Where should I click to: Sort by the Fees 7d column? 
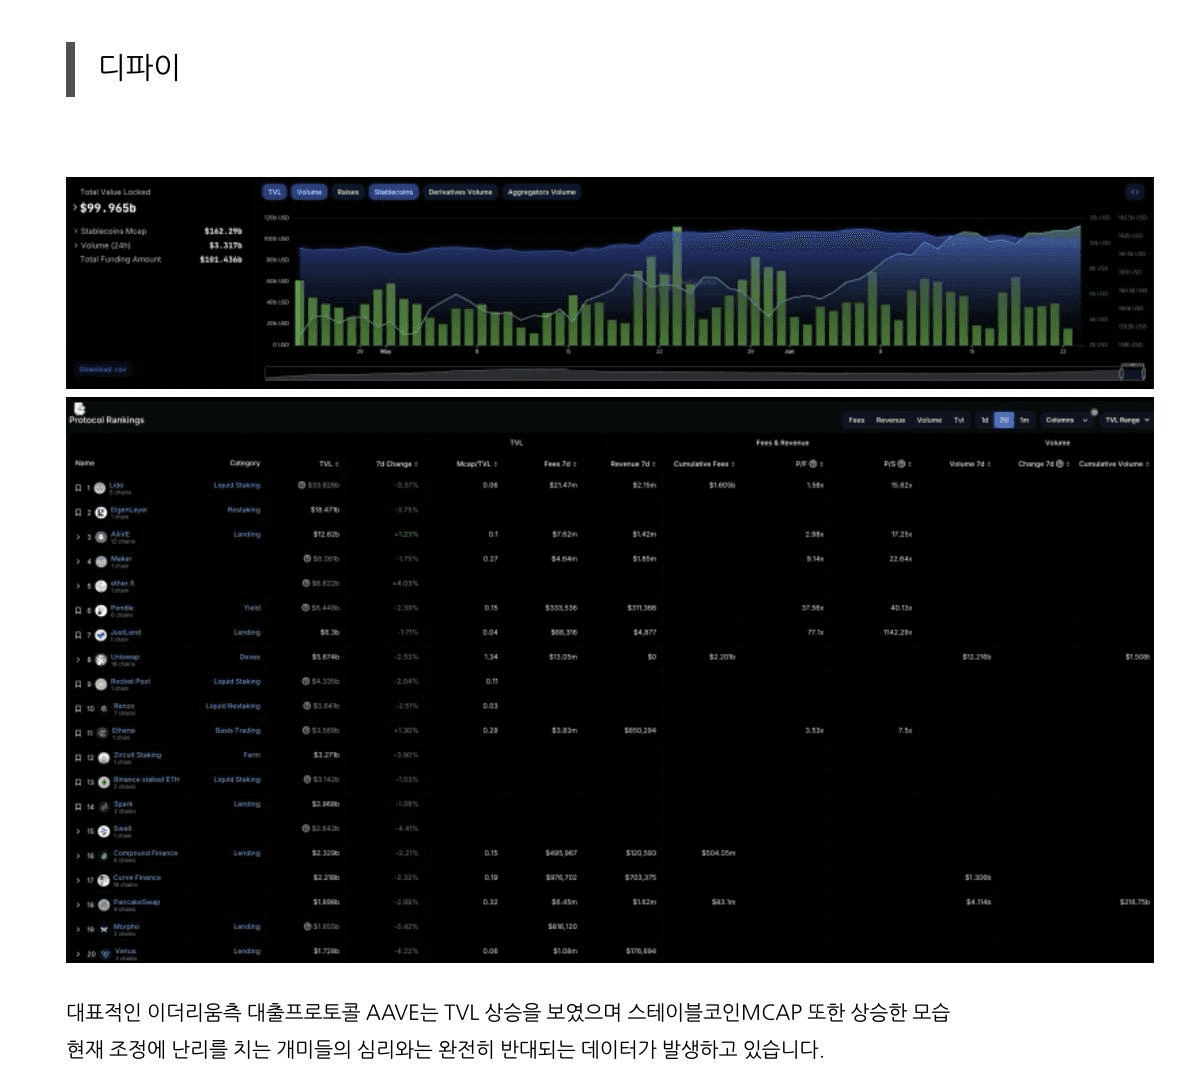click(x=560, y=464)
